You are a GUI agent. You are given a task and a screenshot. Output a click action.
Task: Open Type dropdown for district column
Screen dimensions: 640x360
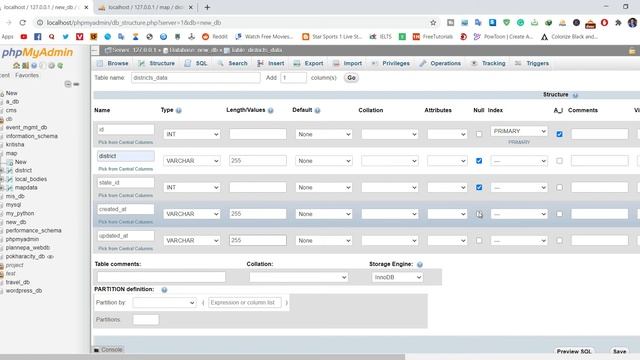point(192,161)
